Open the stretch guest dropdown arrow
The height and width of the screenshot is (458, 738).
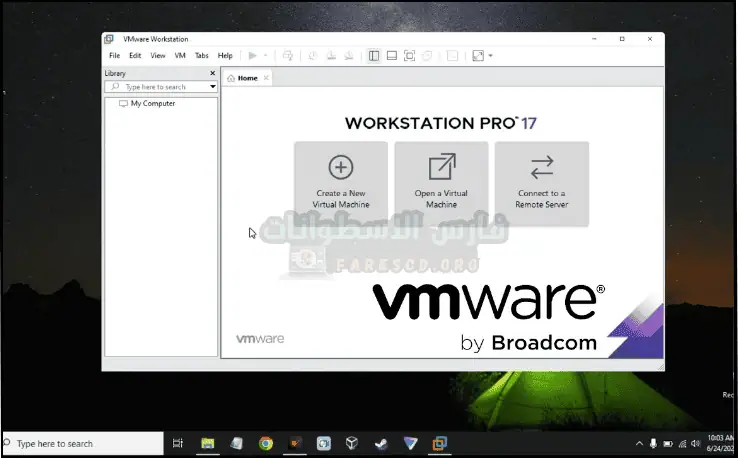[490, 56]
